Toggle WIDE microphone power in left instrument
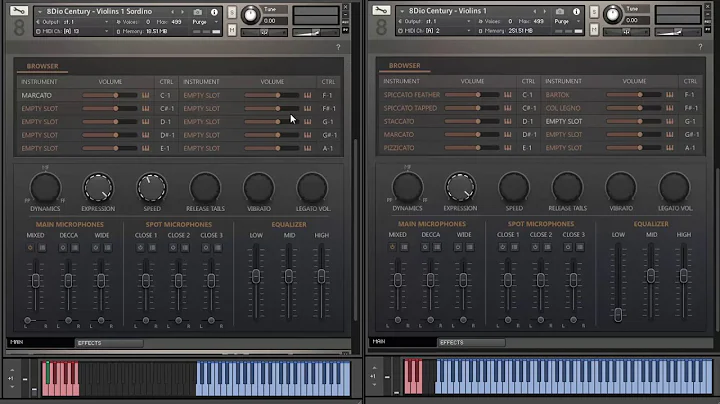 point(96,248)
